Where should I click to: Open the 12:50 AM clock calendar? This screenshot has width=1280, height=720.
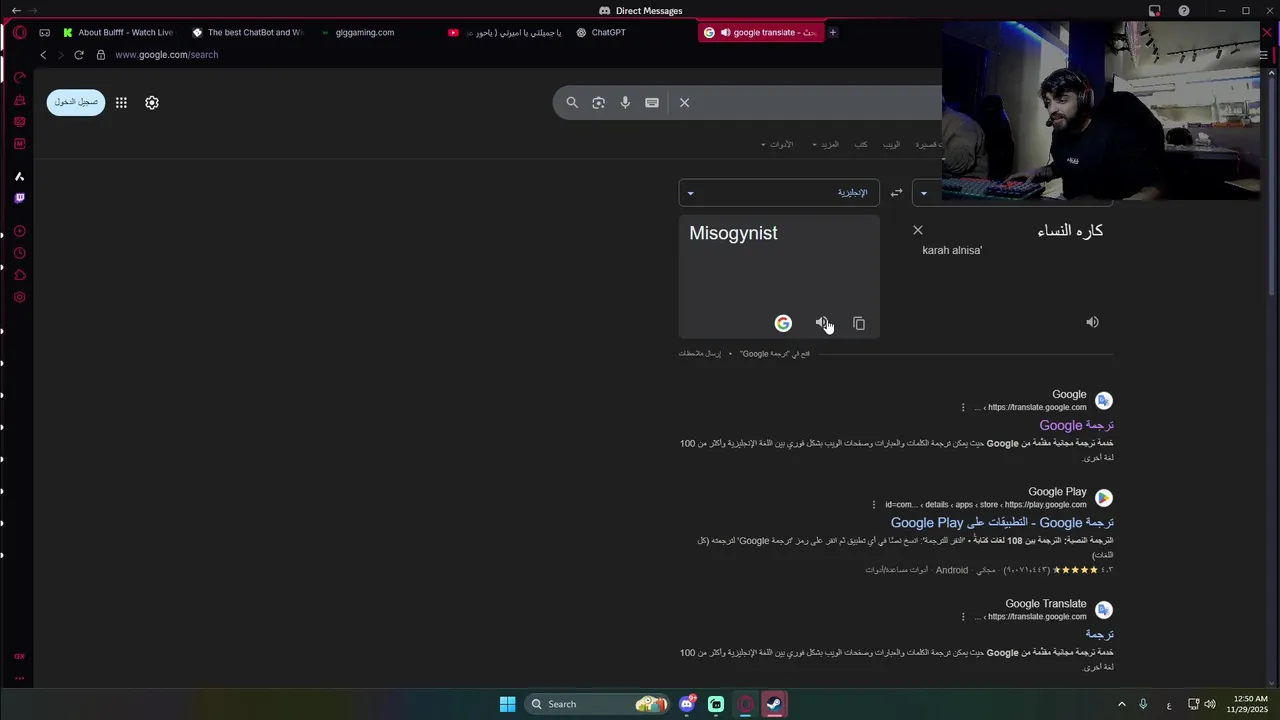1247,704
